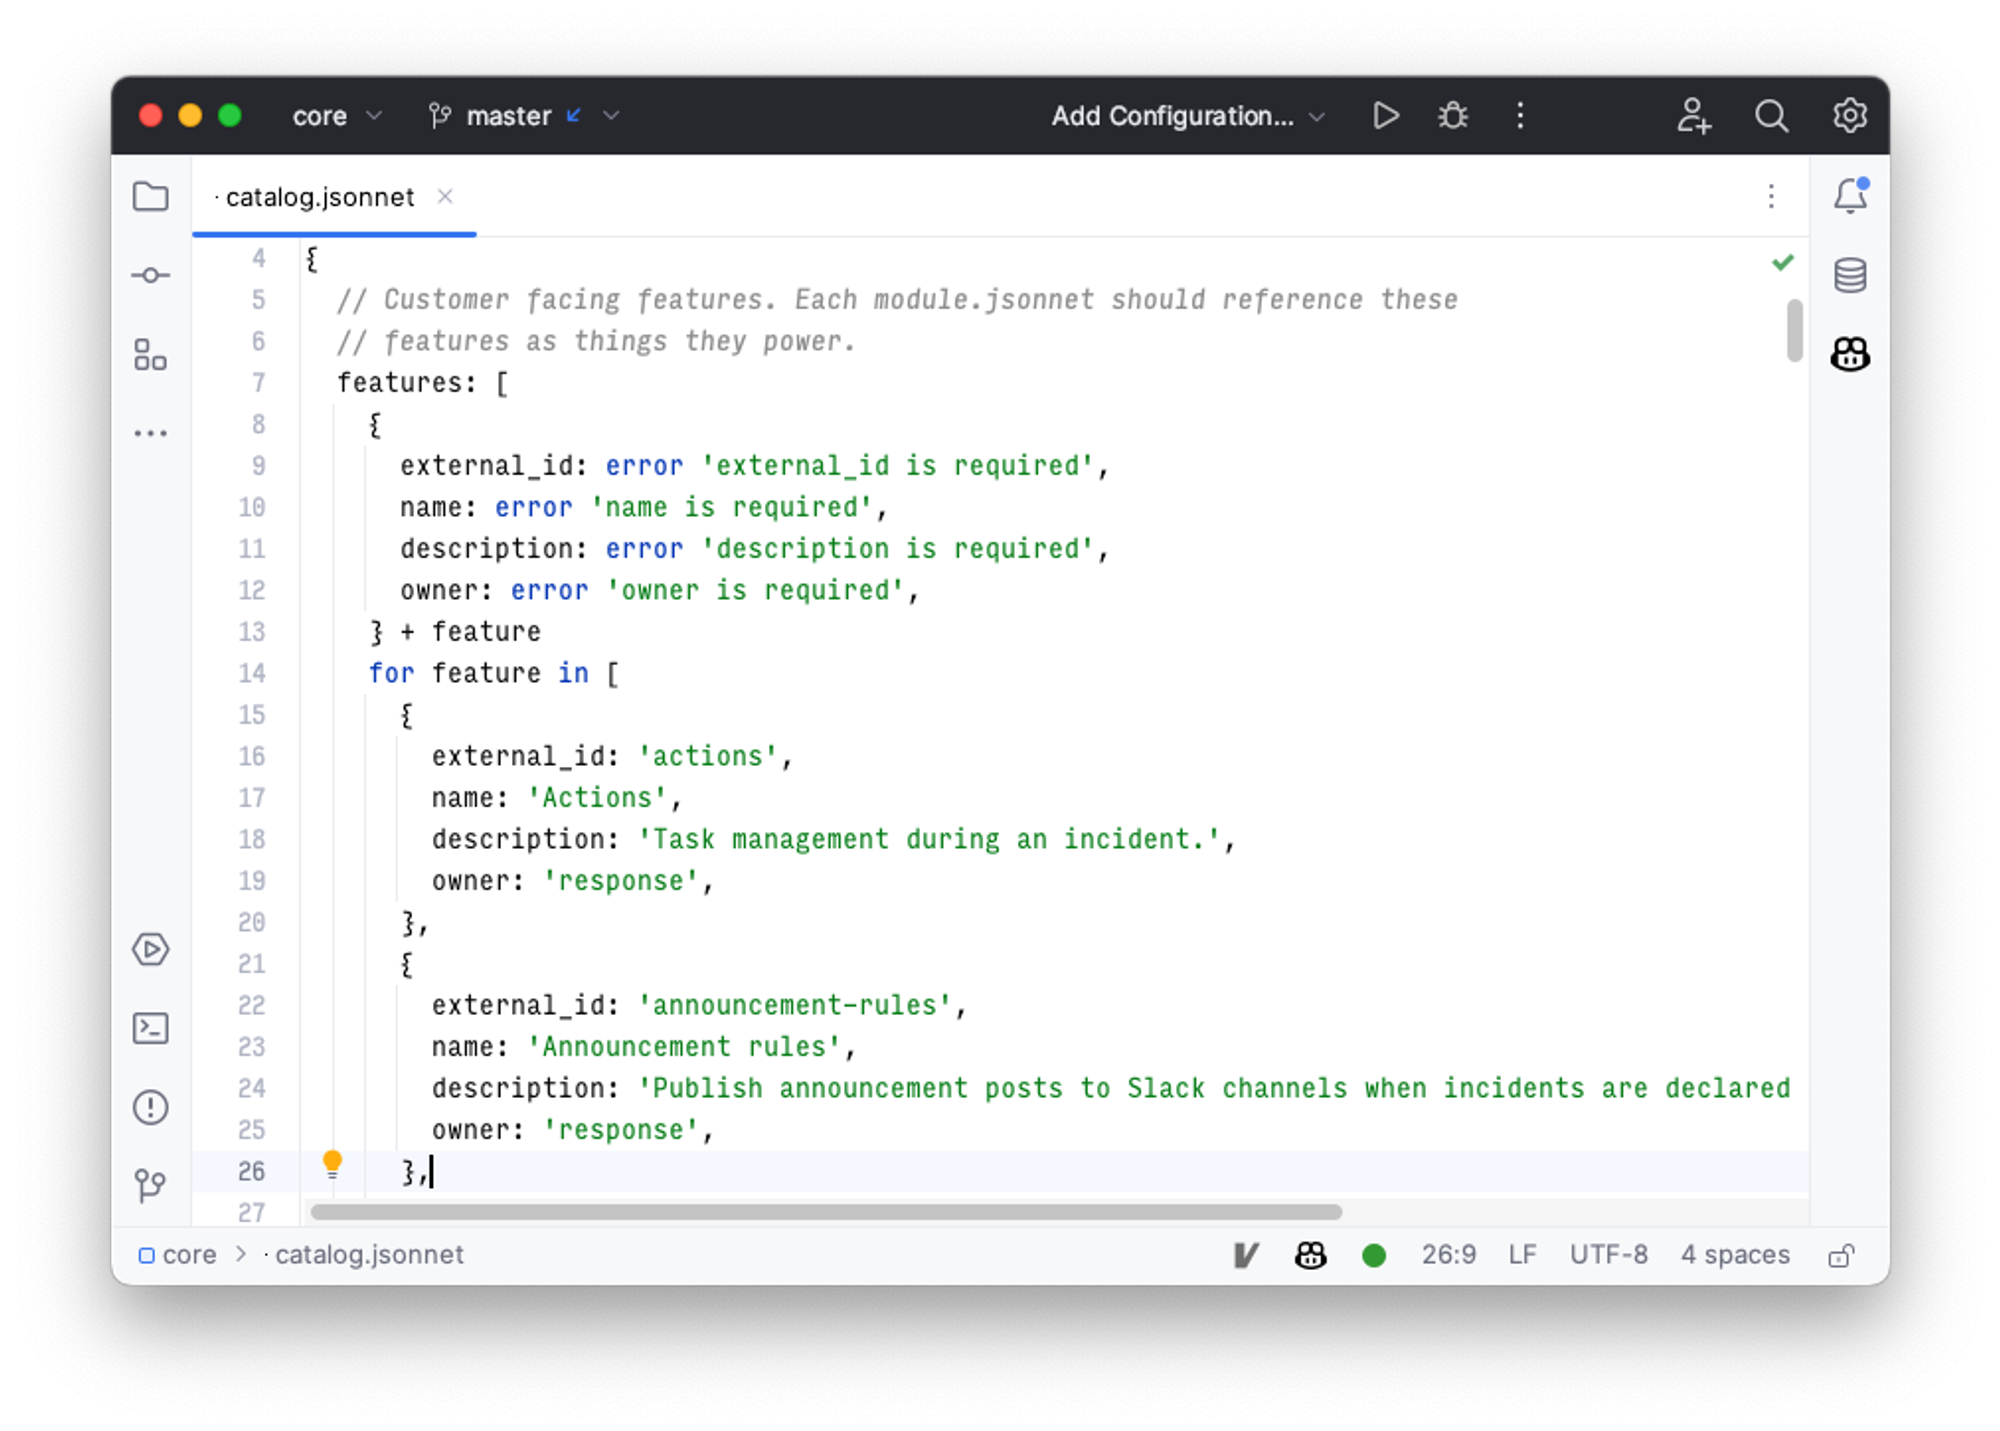Viewport: 2000px width, 1431px height.
Task: Open the master branch dropdown
Action: [523, 116]
